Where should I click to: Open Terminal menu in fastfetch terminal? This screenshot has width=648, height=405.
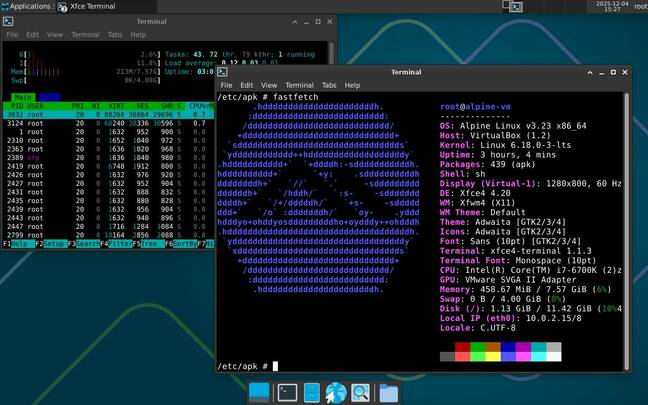click(x=299, y=85)
